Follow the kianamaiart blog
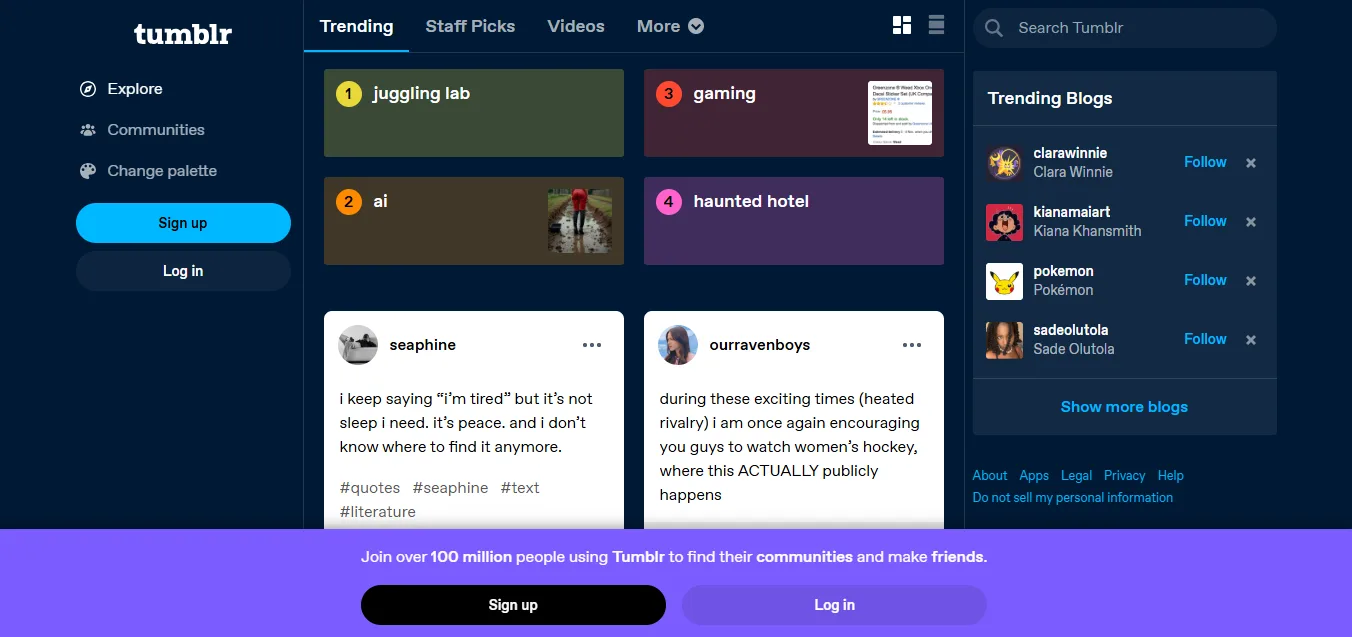The height and width of the screenshot is (637, 1352). [x=1205, y=221]
